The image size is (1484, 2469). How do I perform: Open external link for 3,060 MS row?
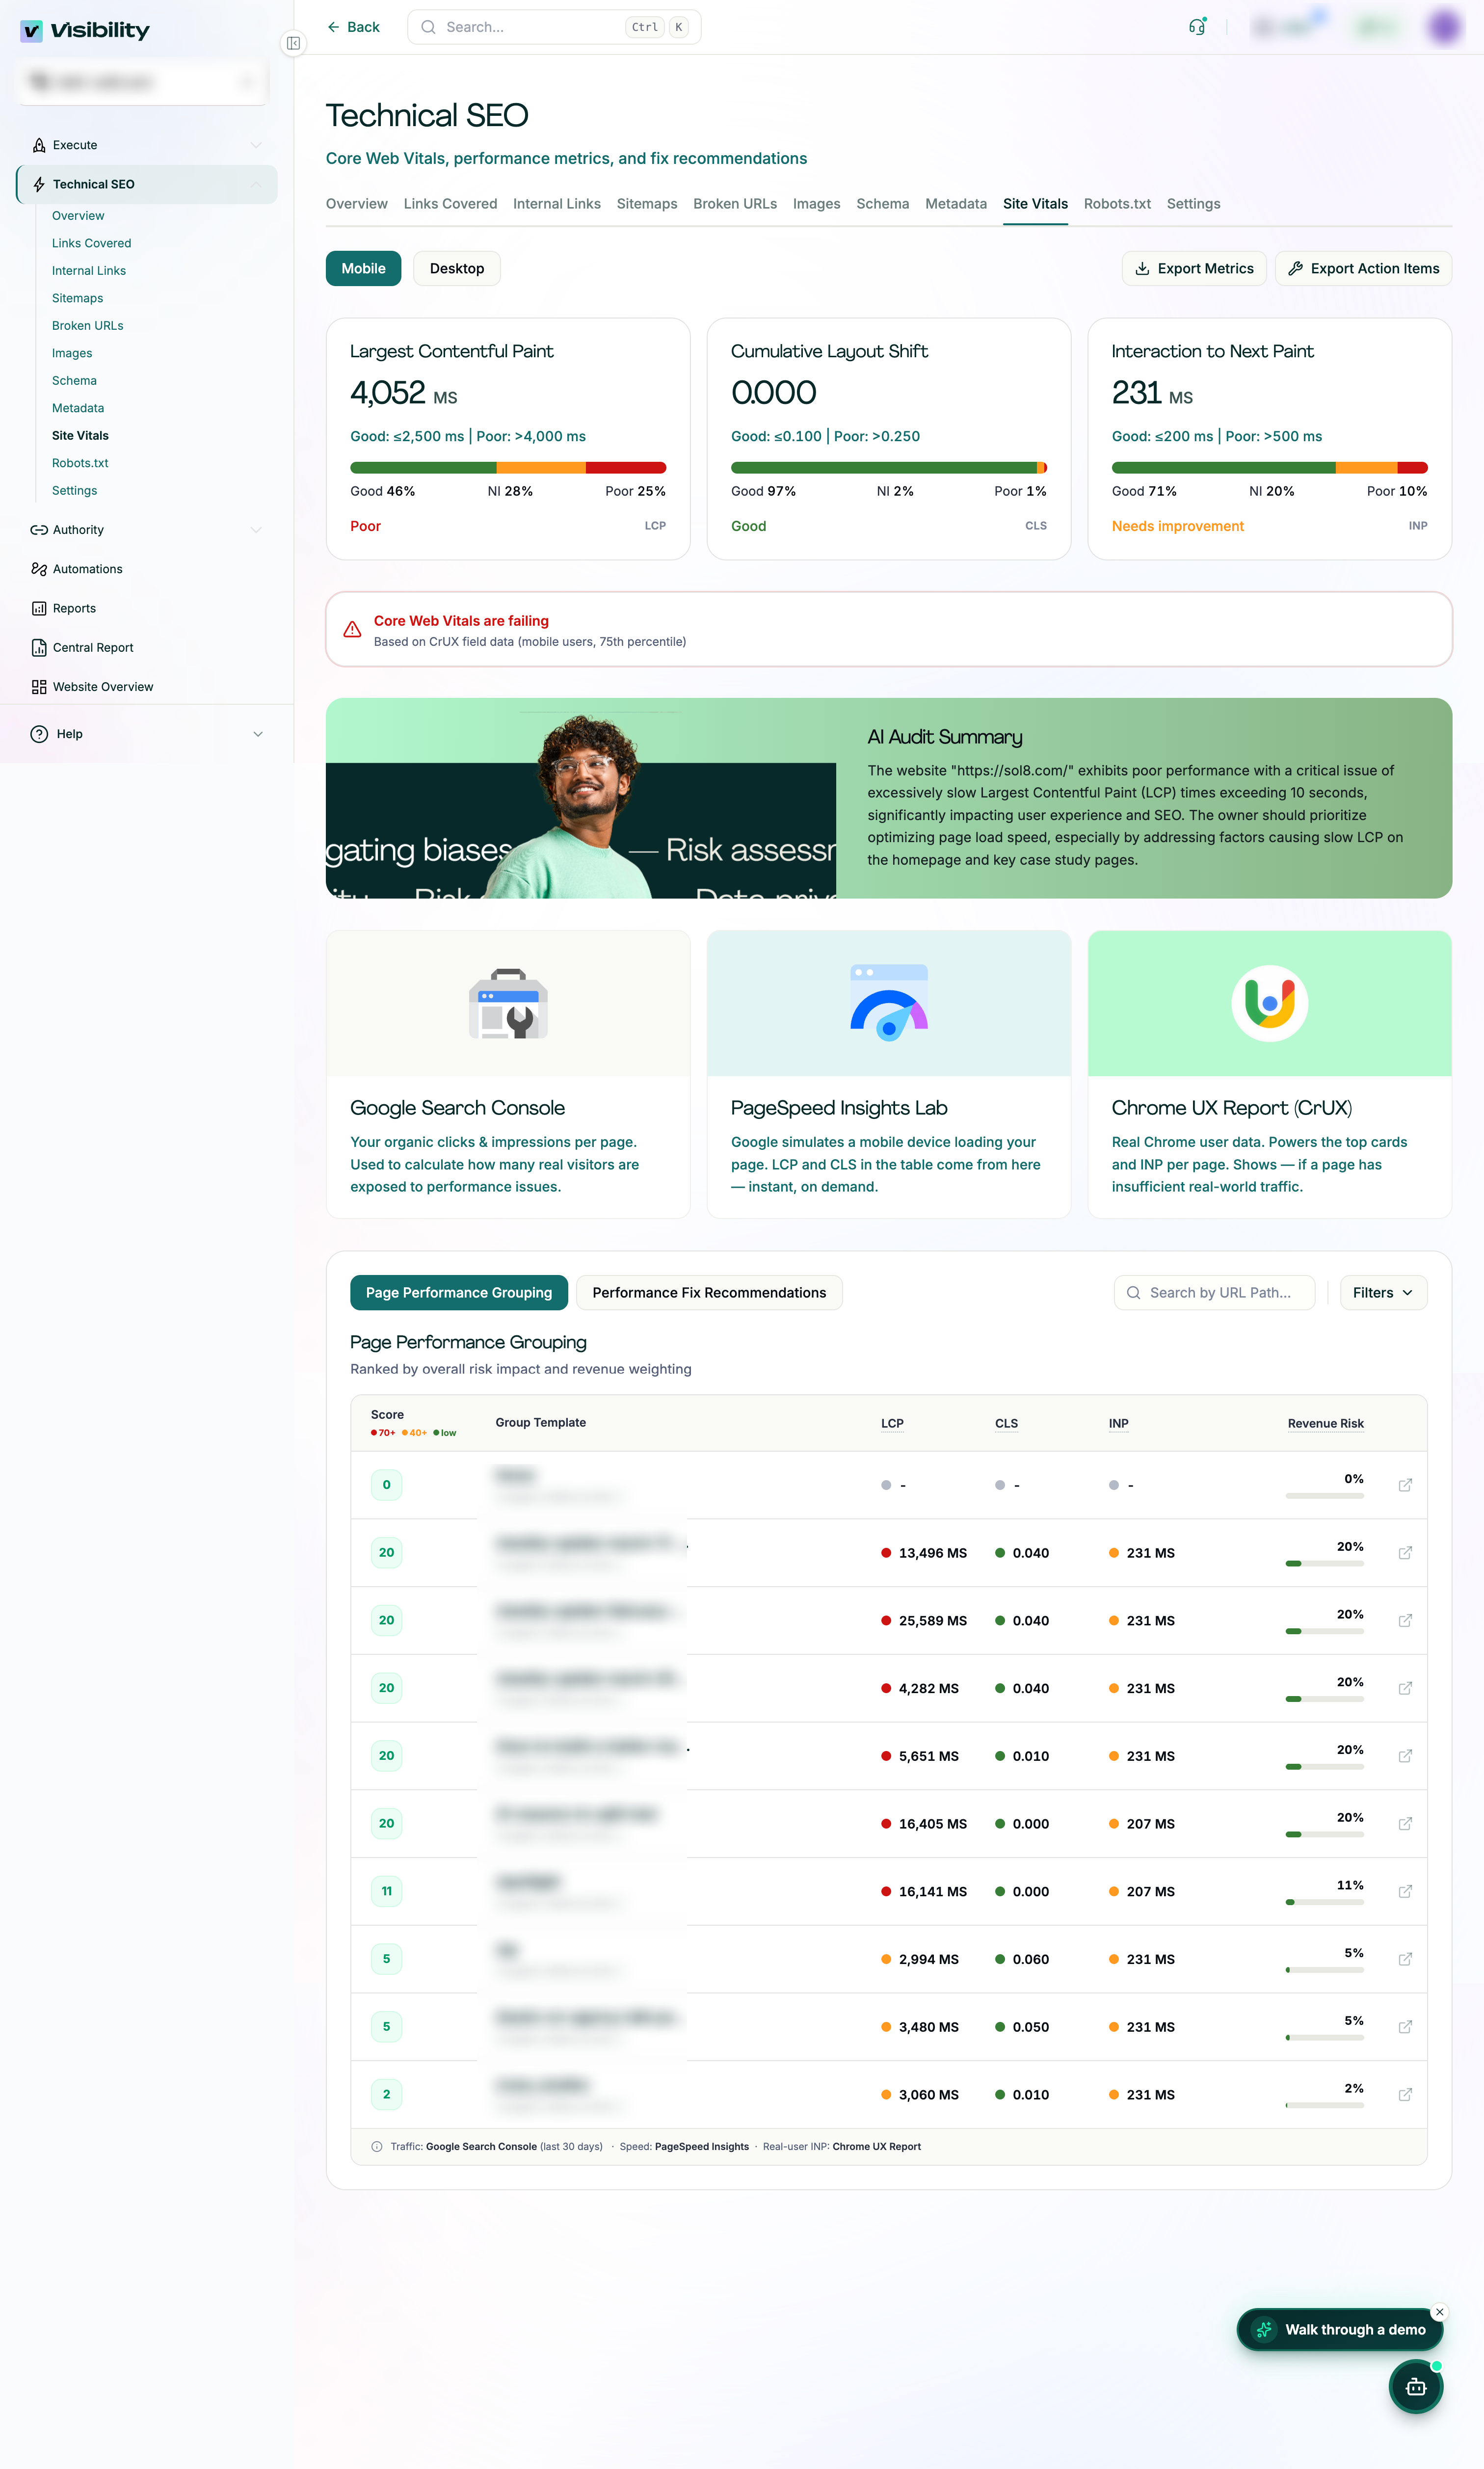click(1405, 2094)
